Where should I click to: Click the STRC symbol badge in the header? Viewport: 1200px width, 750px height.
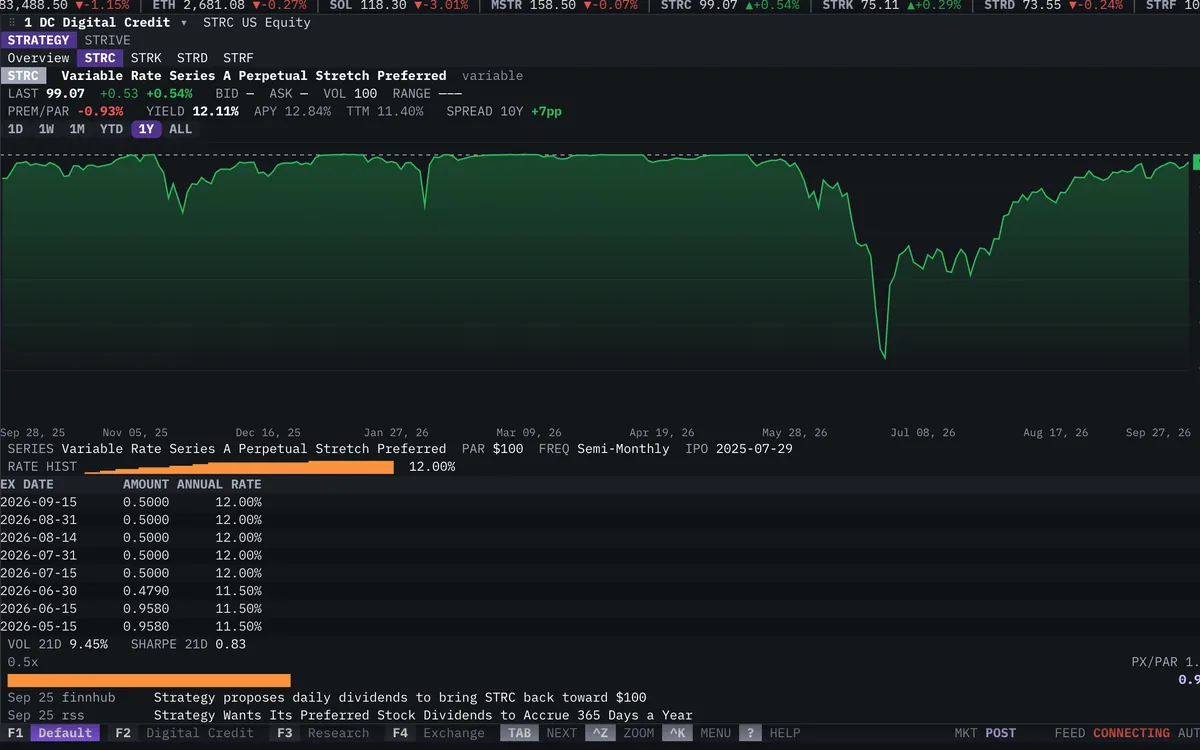(x=24, y=76)
